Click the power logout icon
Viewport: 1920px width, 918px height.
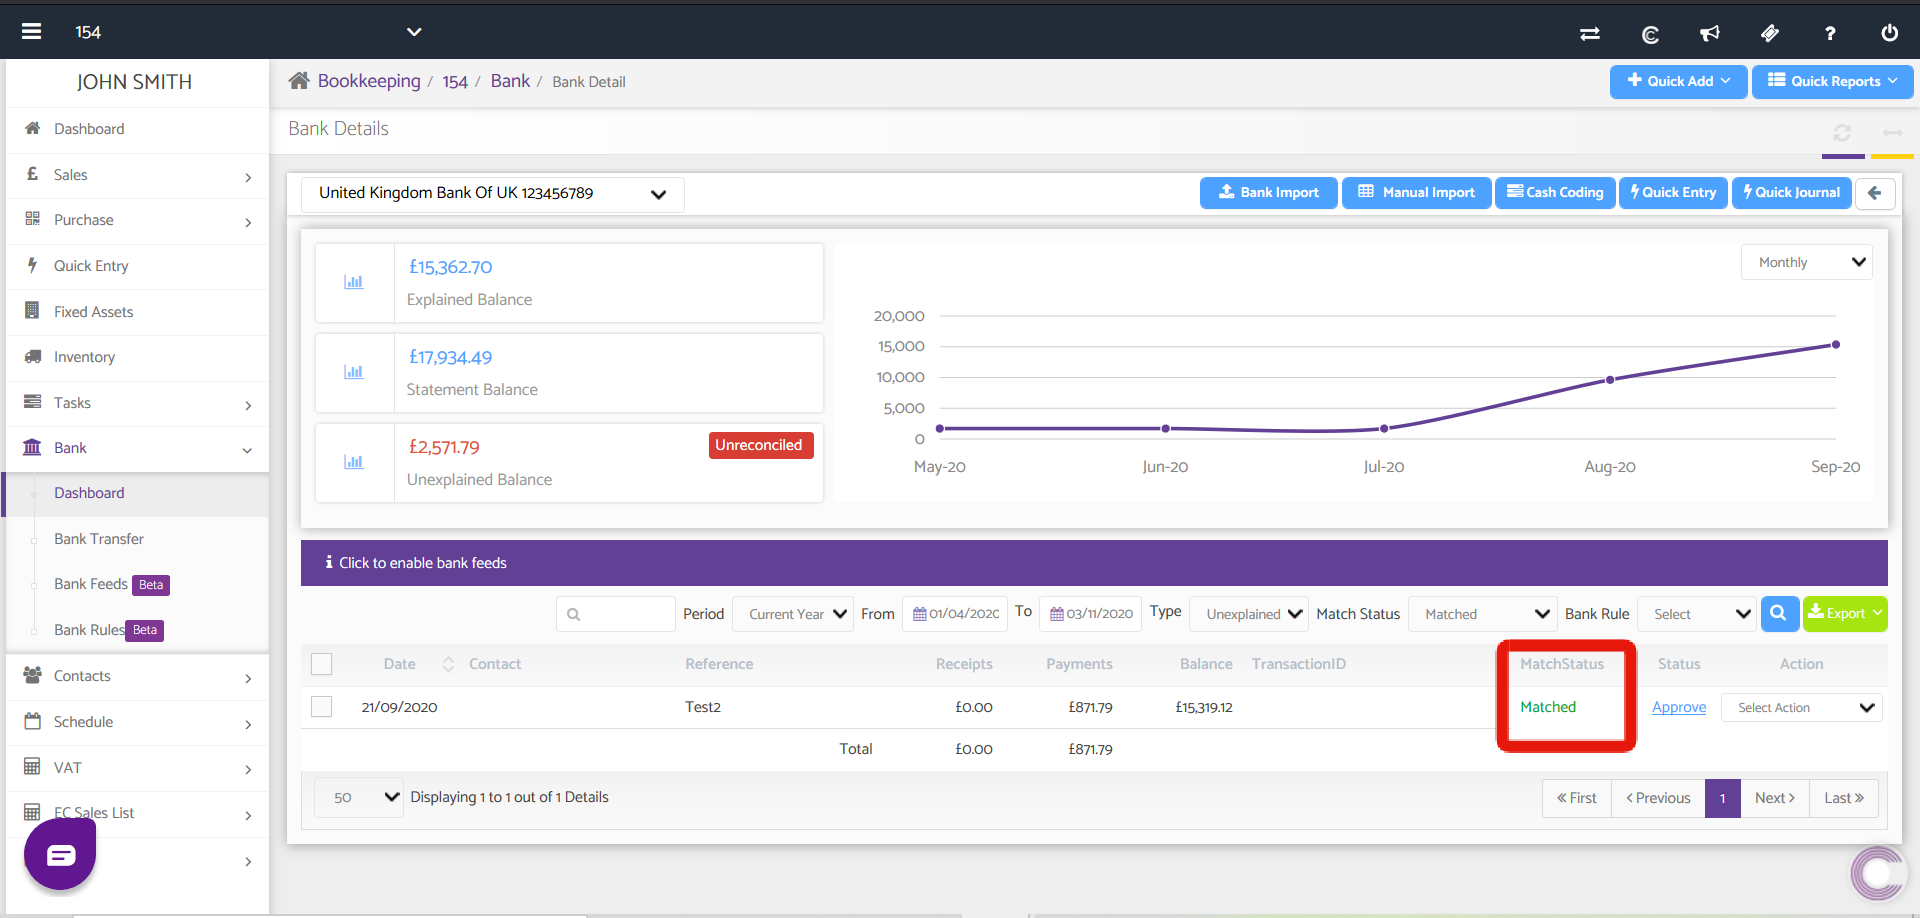(x=1889, y=33)
